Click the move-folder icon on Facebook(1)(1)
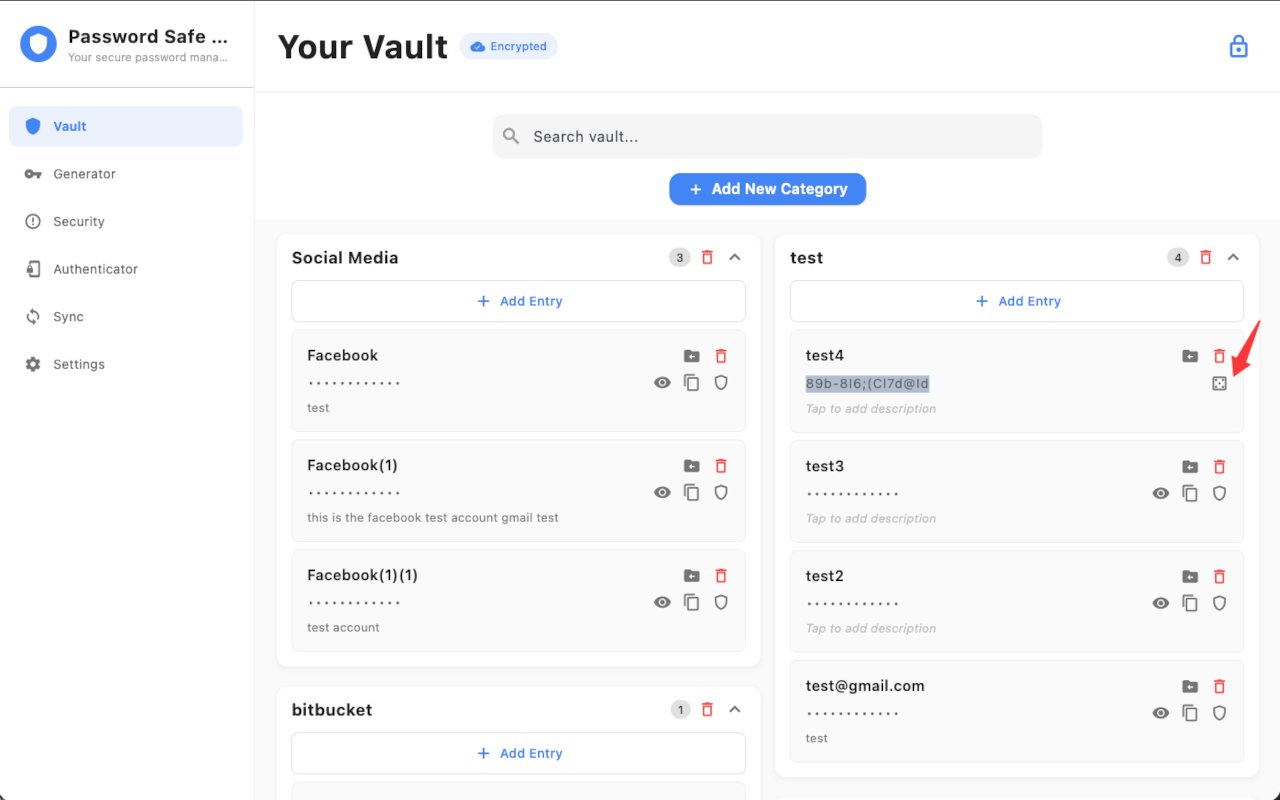This screenshot has height=800, width=1280. click(692, 576)
